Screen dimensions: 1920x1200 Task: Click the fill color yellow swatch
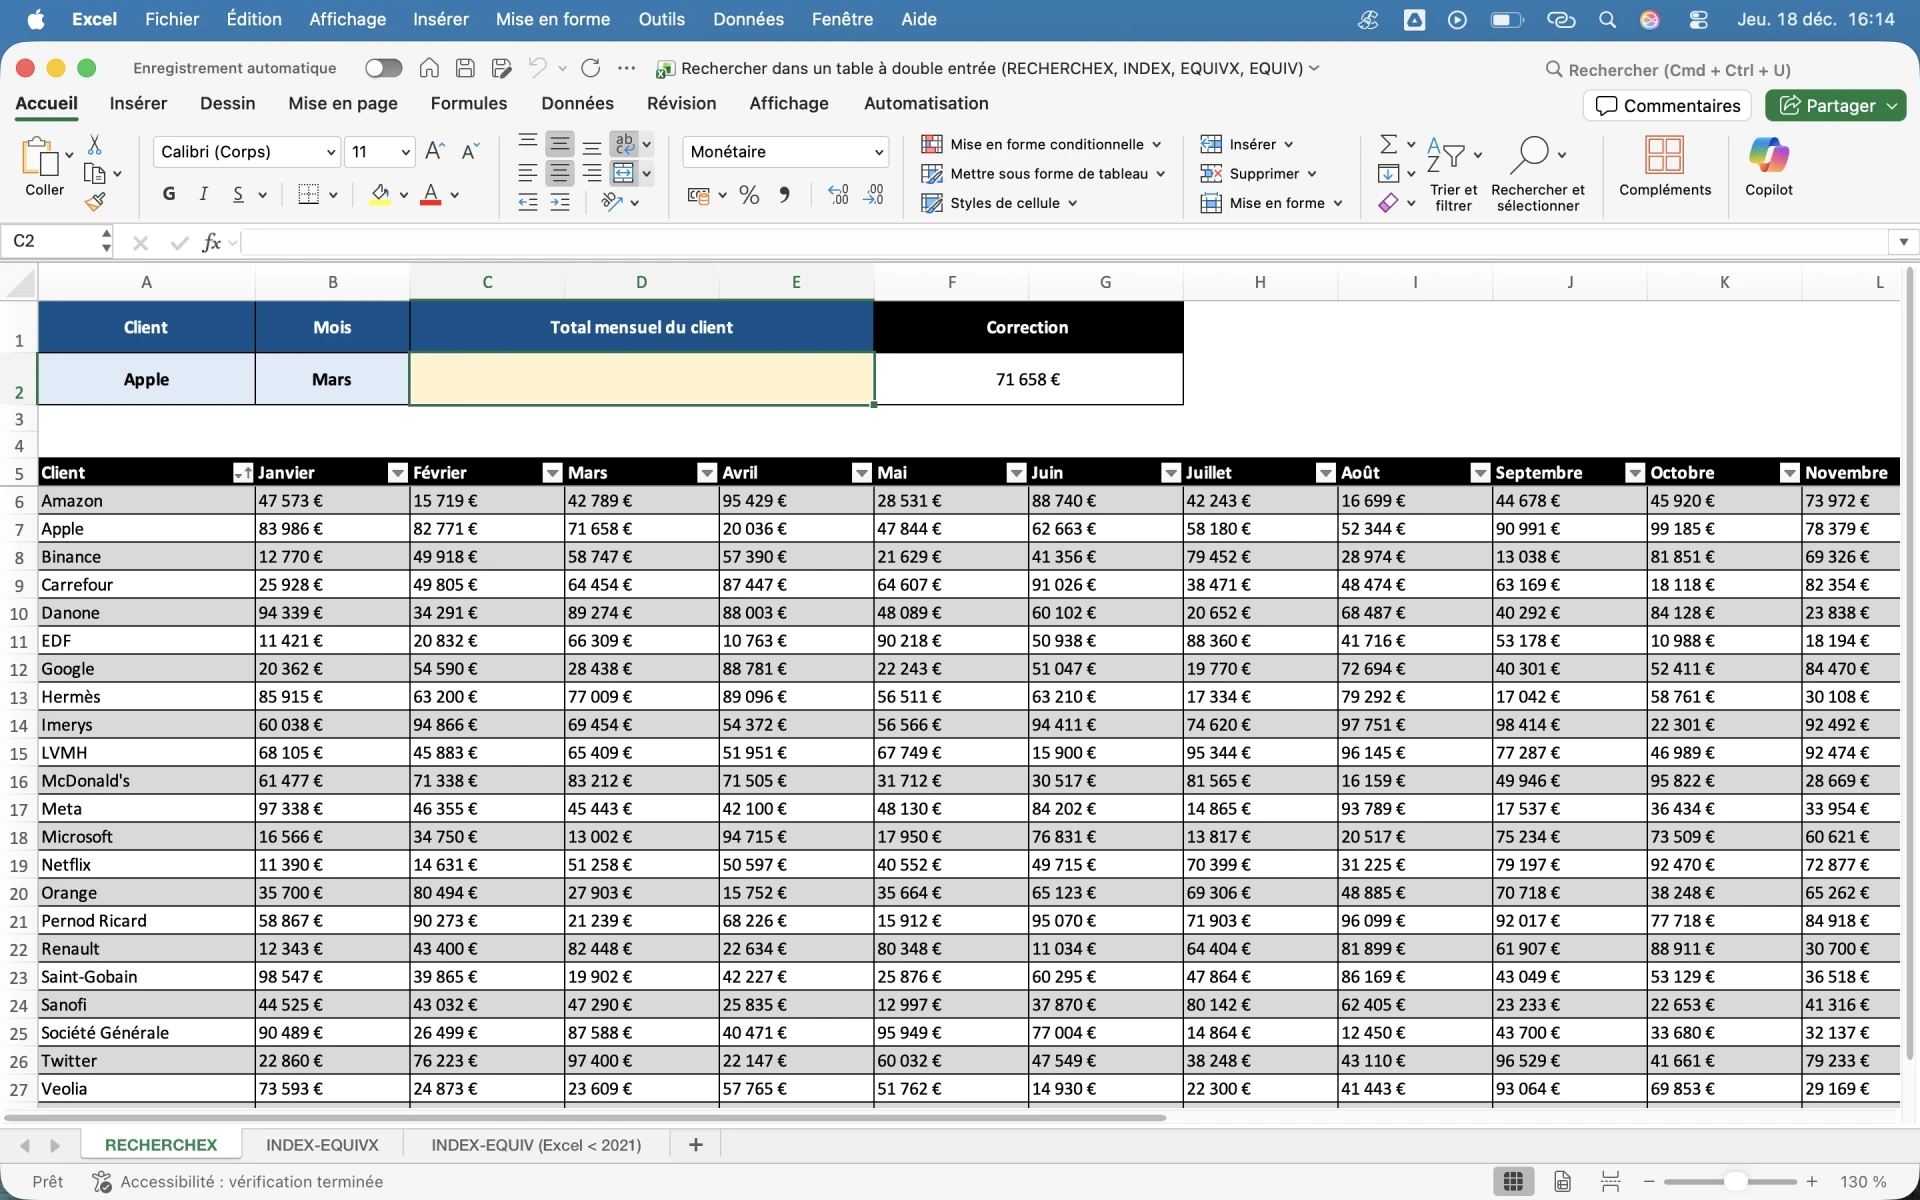[x=380, y=194]
